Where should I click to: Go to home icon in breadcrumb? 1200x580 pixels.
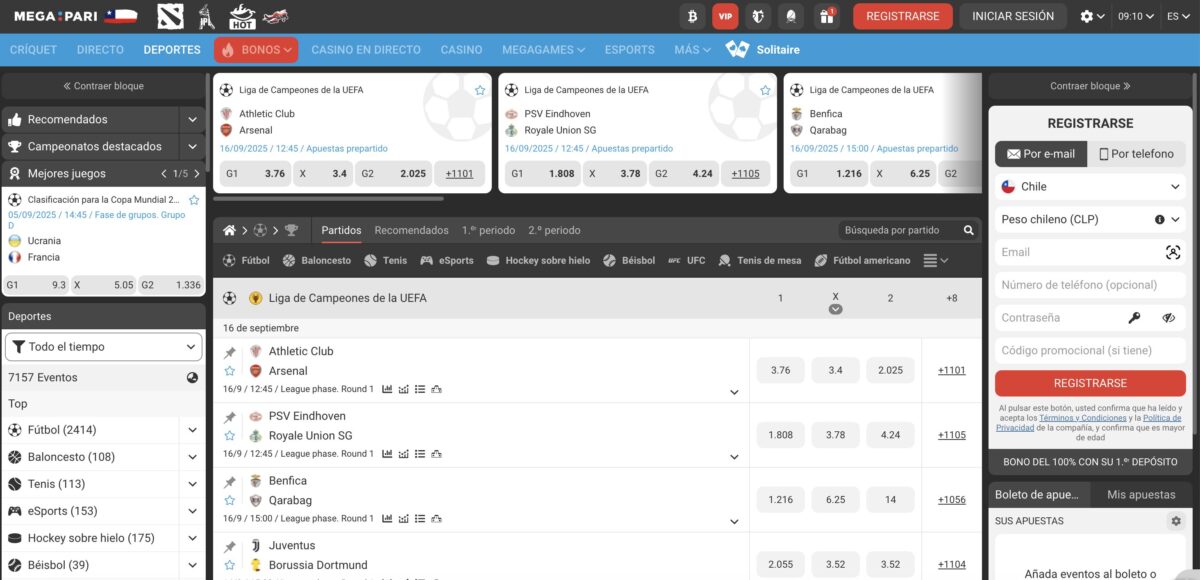point(229,230)
